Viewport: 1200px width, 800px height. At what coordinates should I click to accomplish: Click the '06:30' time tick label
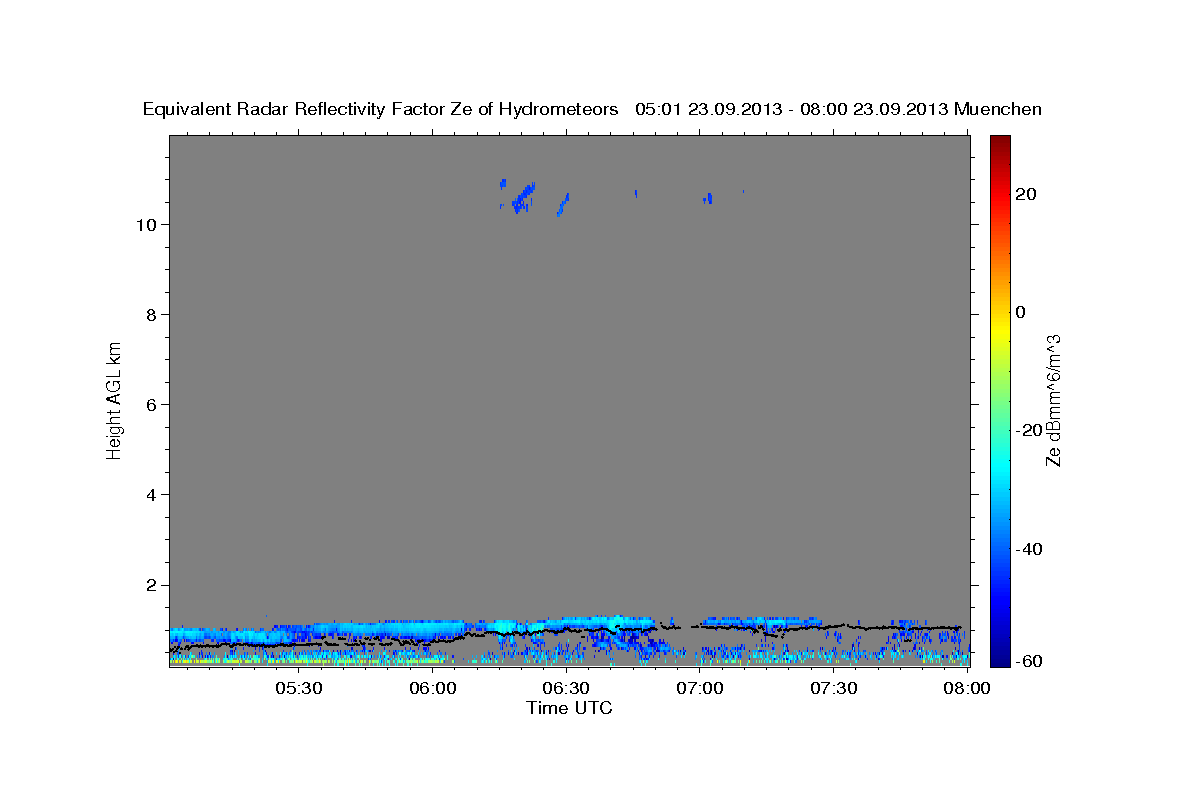(x=566, y=688)
